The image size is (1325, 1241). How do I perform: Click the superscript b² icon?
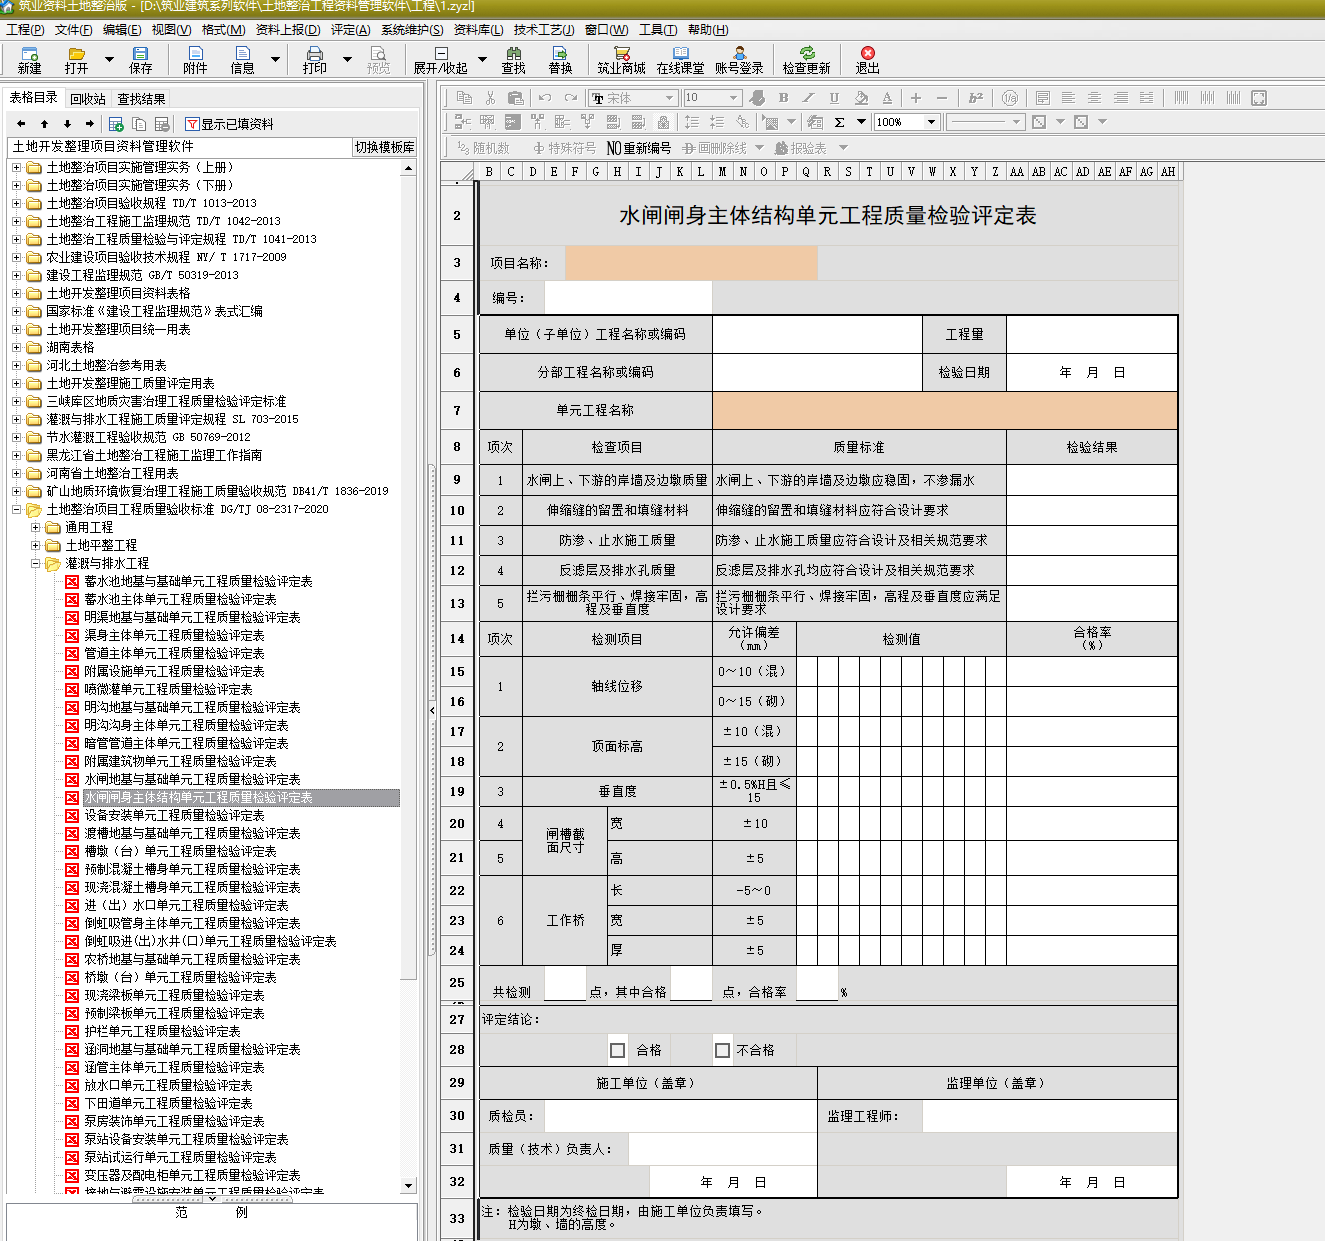pos(976,98)
